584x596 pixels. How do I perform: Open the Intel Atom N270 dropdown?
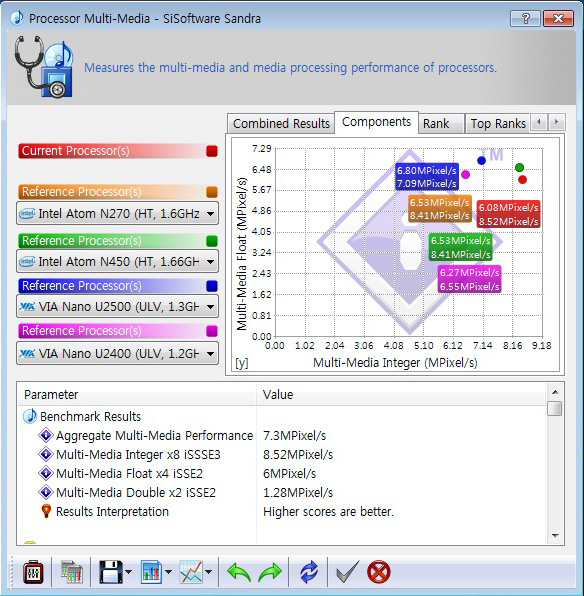click(x=117, y=214)
